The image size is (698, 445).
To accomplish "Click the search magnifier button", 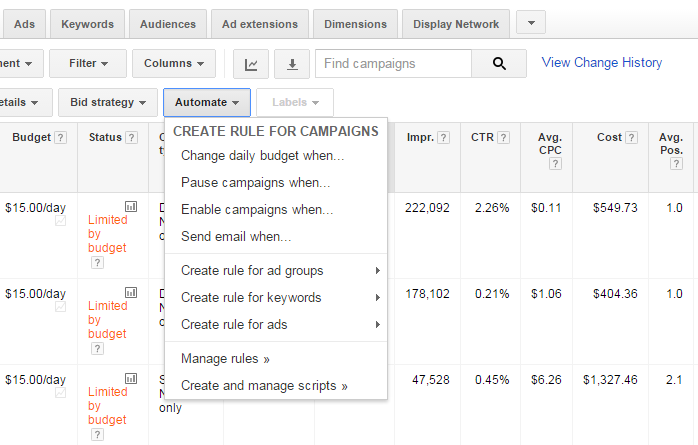I will pos(499,64).
